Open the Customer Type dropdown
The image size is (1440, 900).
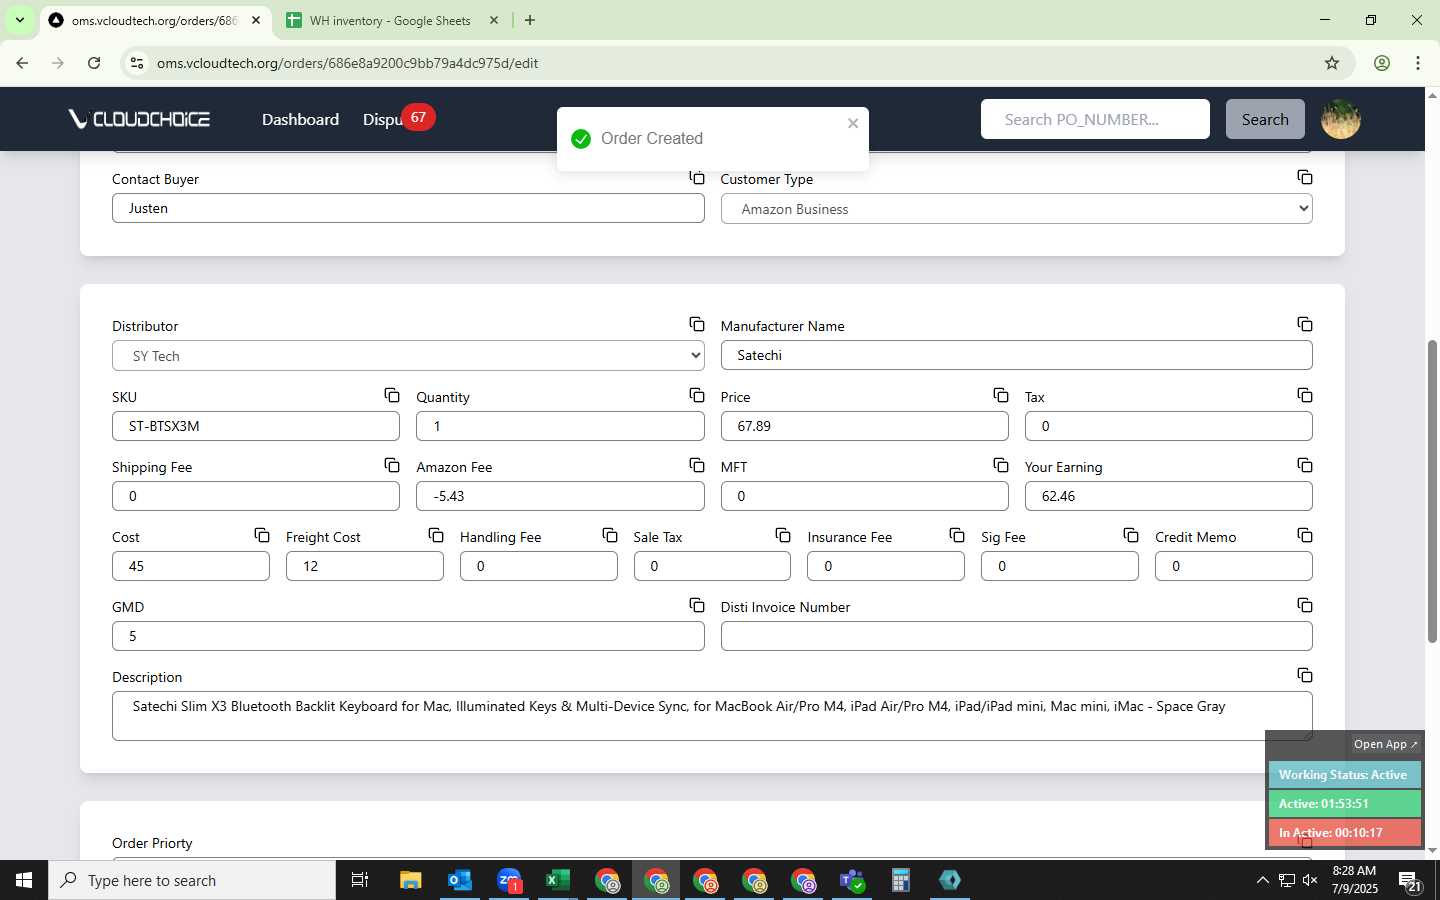1016,209
